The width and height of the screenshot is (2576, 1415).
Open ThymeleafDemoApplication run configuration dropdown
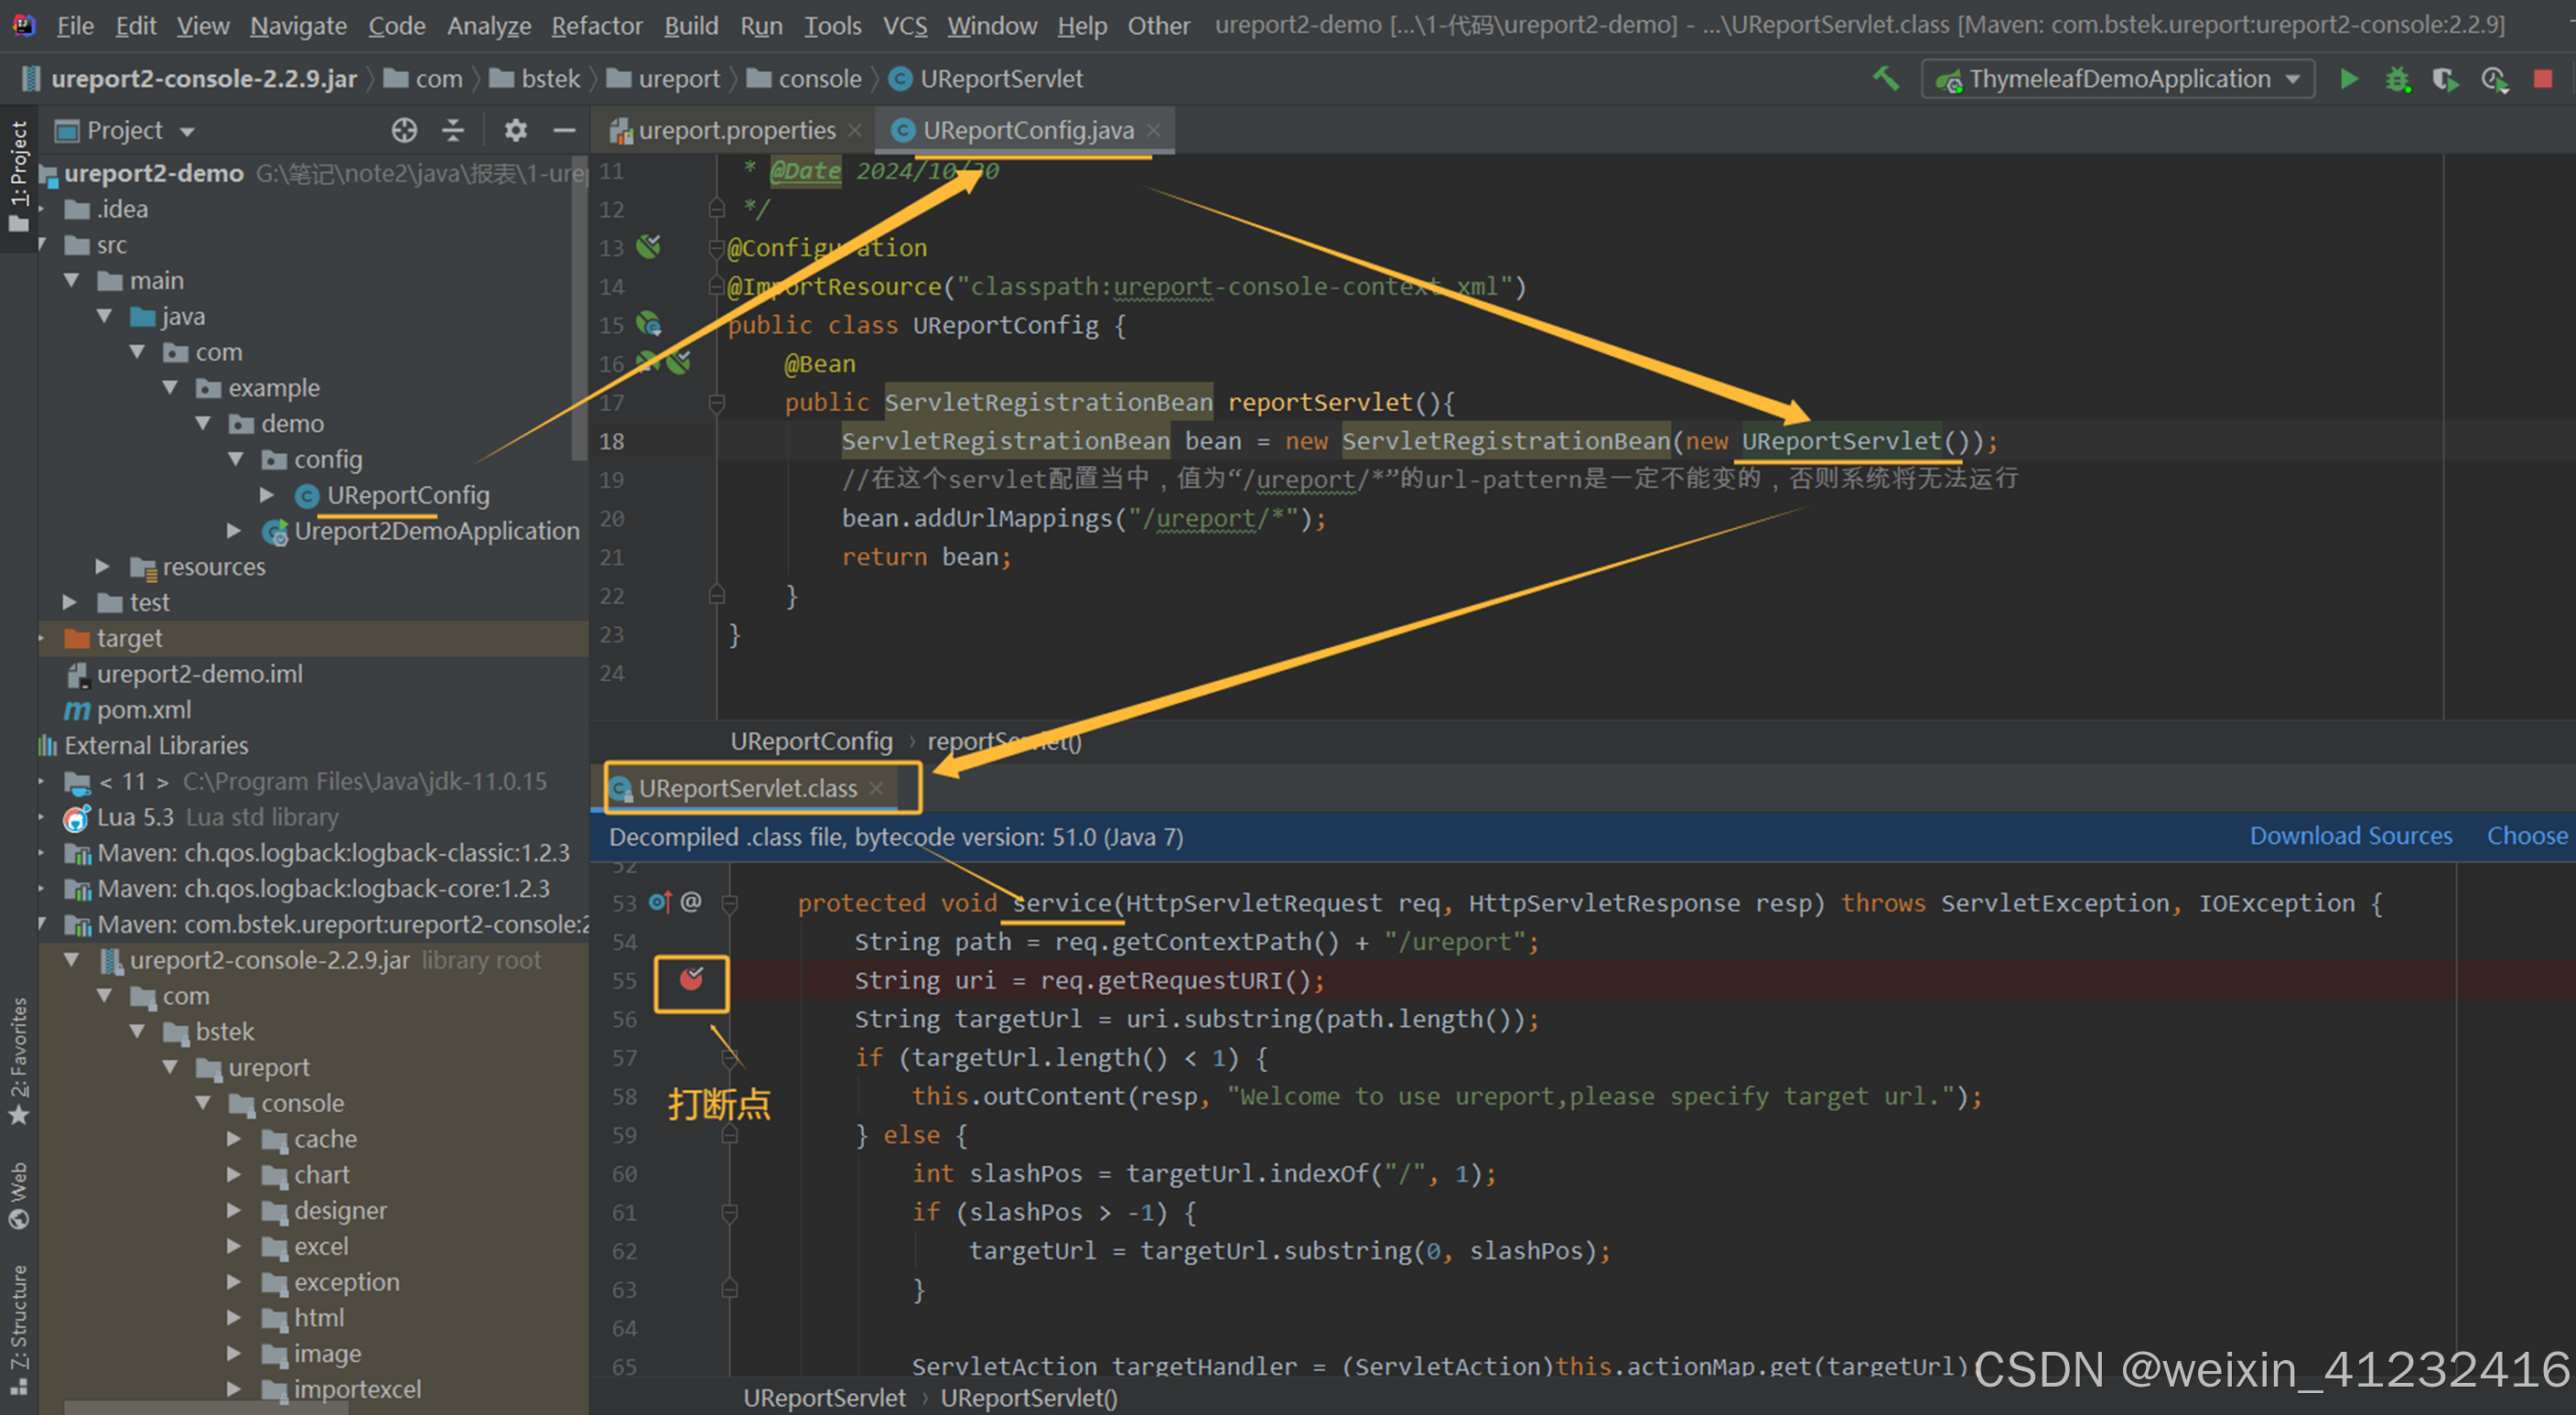coord(2118,79)
